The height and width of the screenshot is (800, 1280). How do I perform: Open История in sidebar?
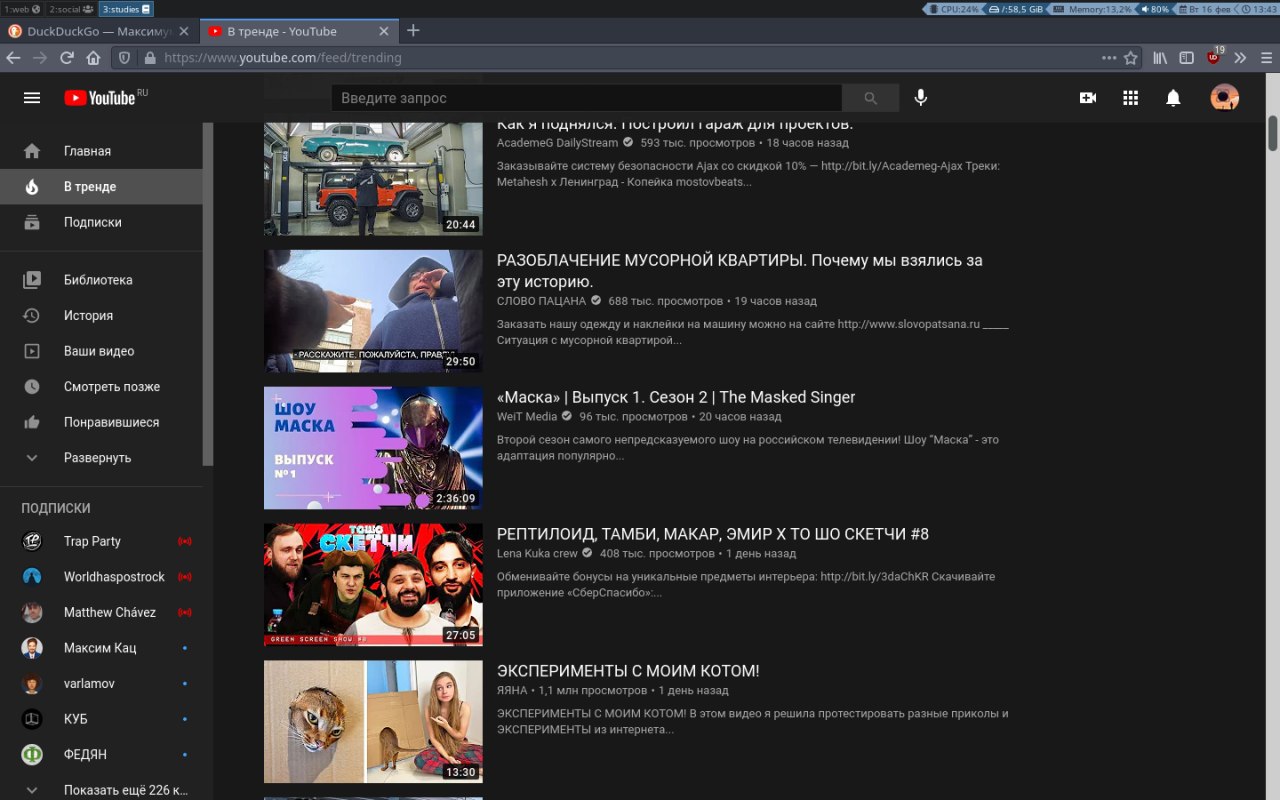pos(101,316)
